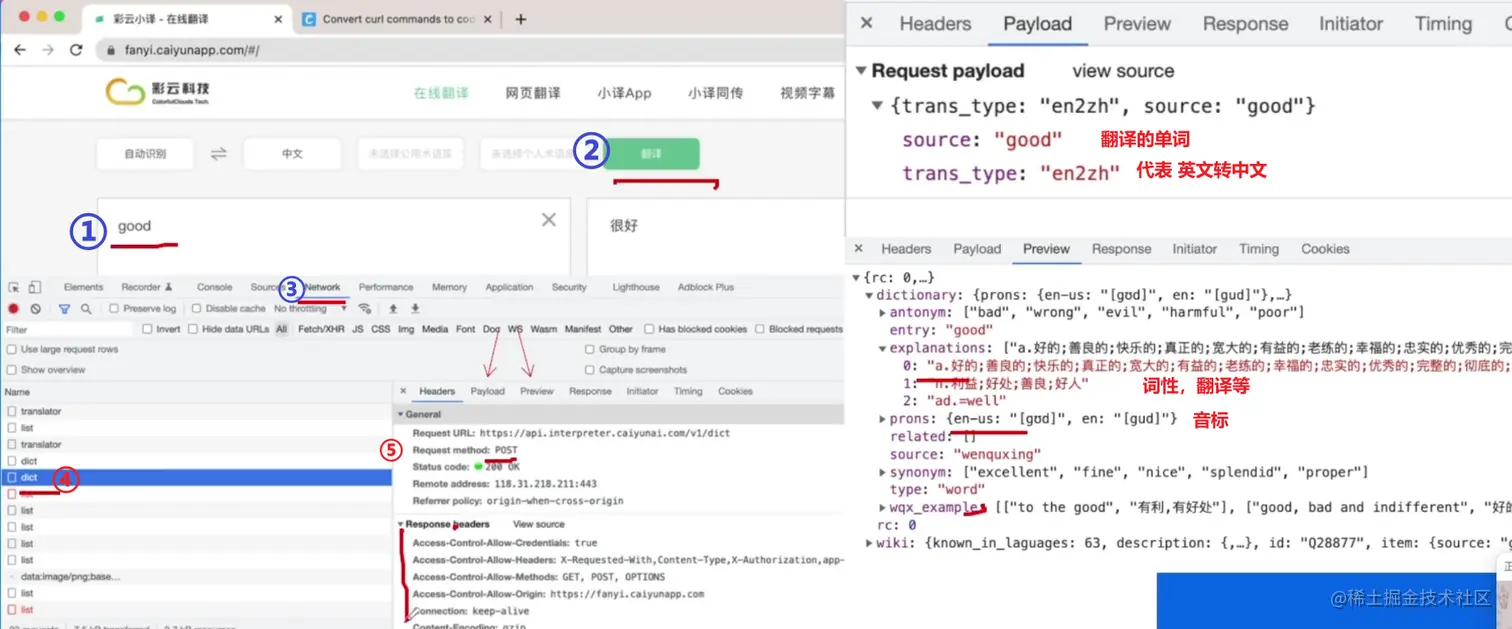The width and height of the screenshot is (1512, 629).
Task: Click the lock icon in address bar
Action: coord(110,50)
